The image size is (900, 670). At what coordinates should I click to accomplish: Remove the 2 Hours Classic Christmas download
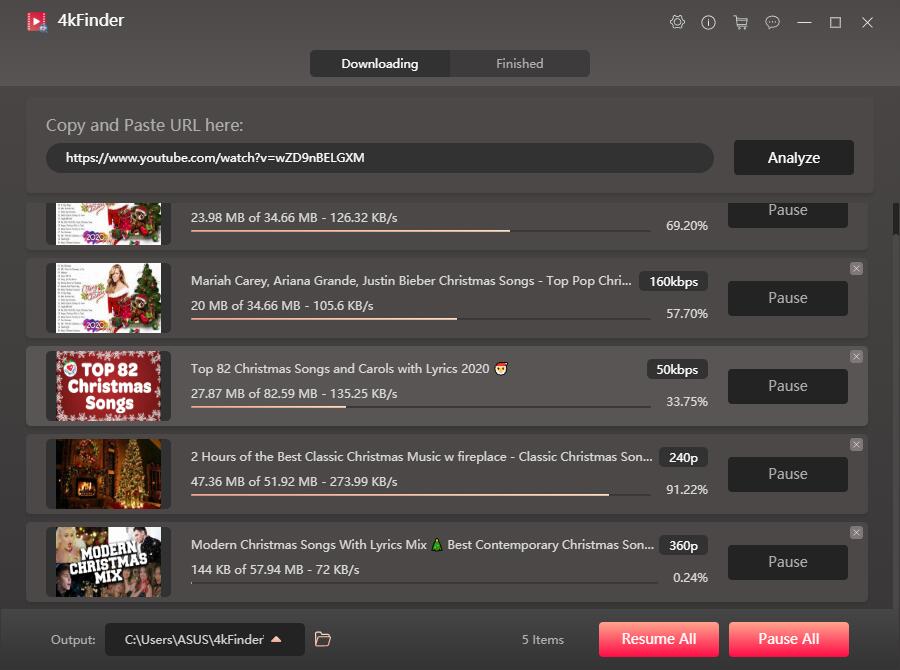pyautogui.click(x=856, y=445)
